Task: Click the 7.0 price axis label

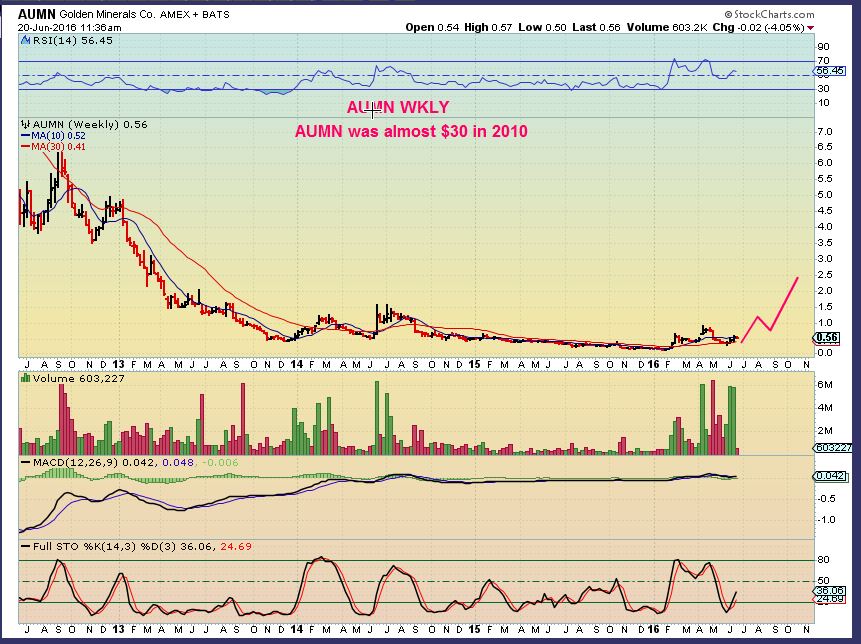Action: [825, 132]
